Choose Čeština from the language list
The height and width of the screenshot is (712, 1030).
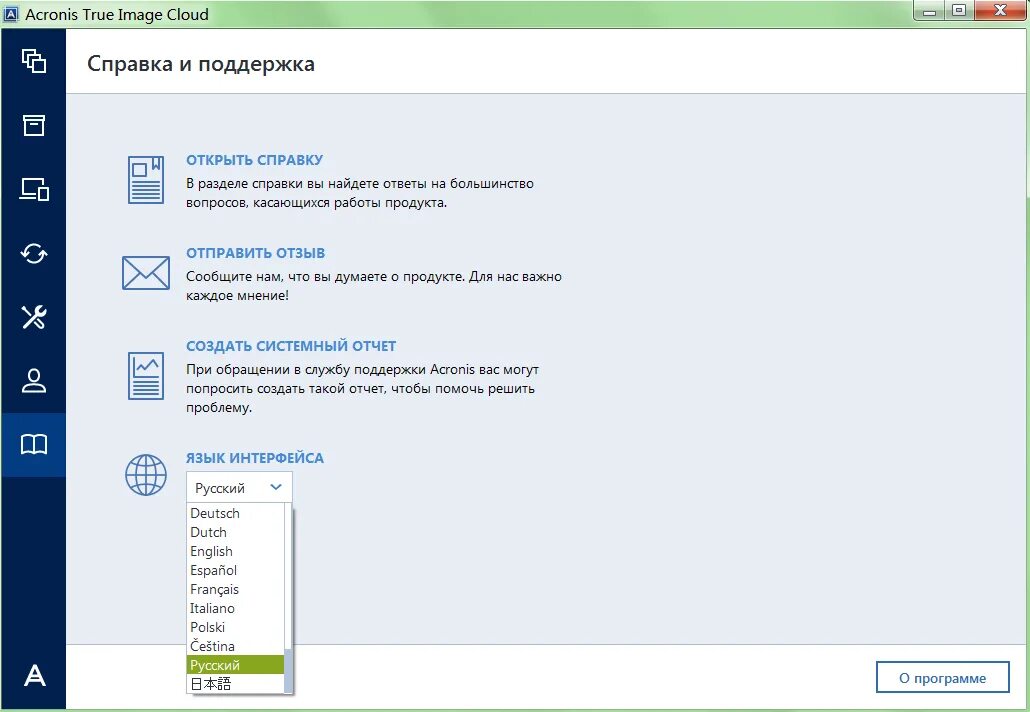(x=235, y=646)
